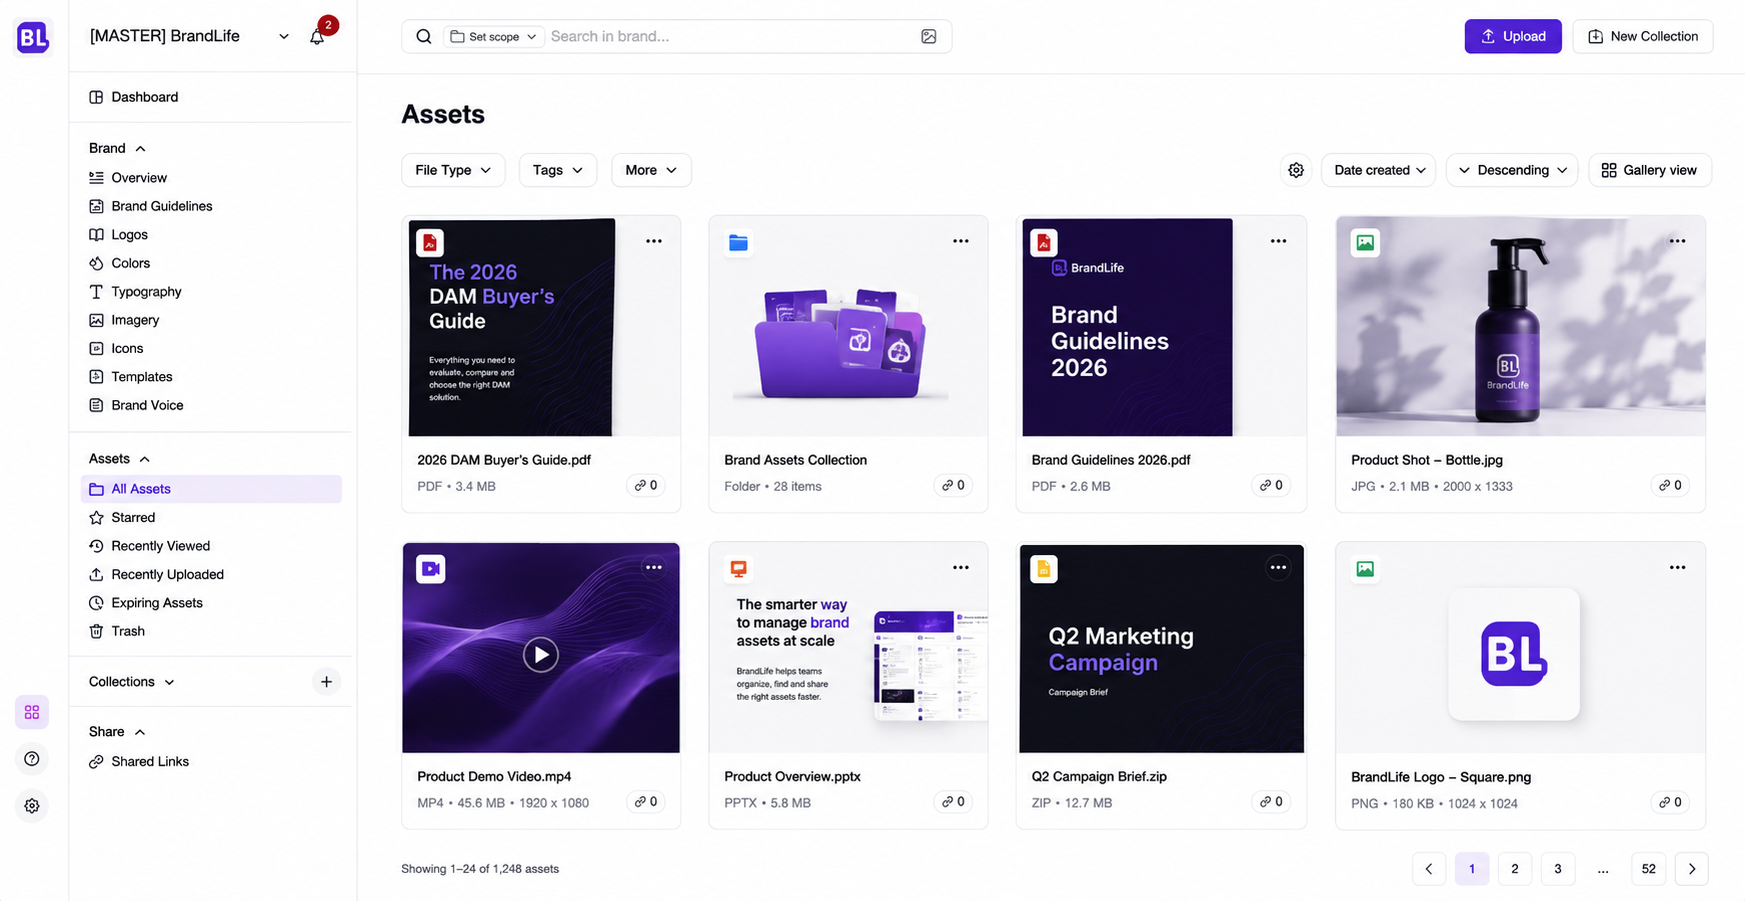Open Typography in sidebar
The height and width of the screenshot is (901, 1745).
pyautogui.click(x=136, y=292)
